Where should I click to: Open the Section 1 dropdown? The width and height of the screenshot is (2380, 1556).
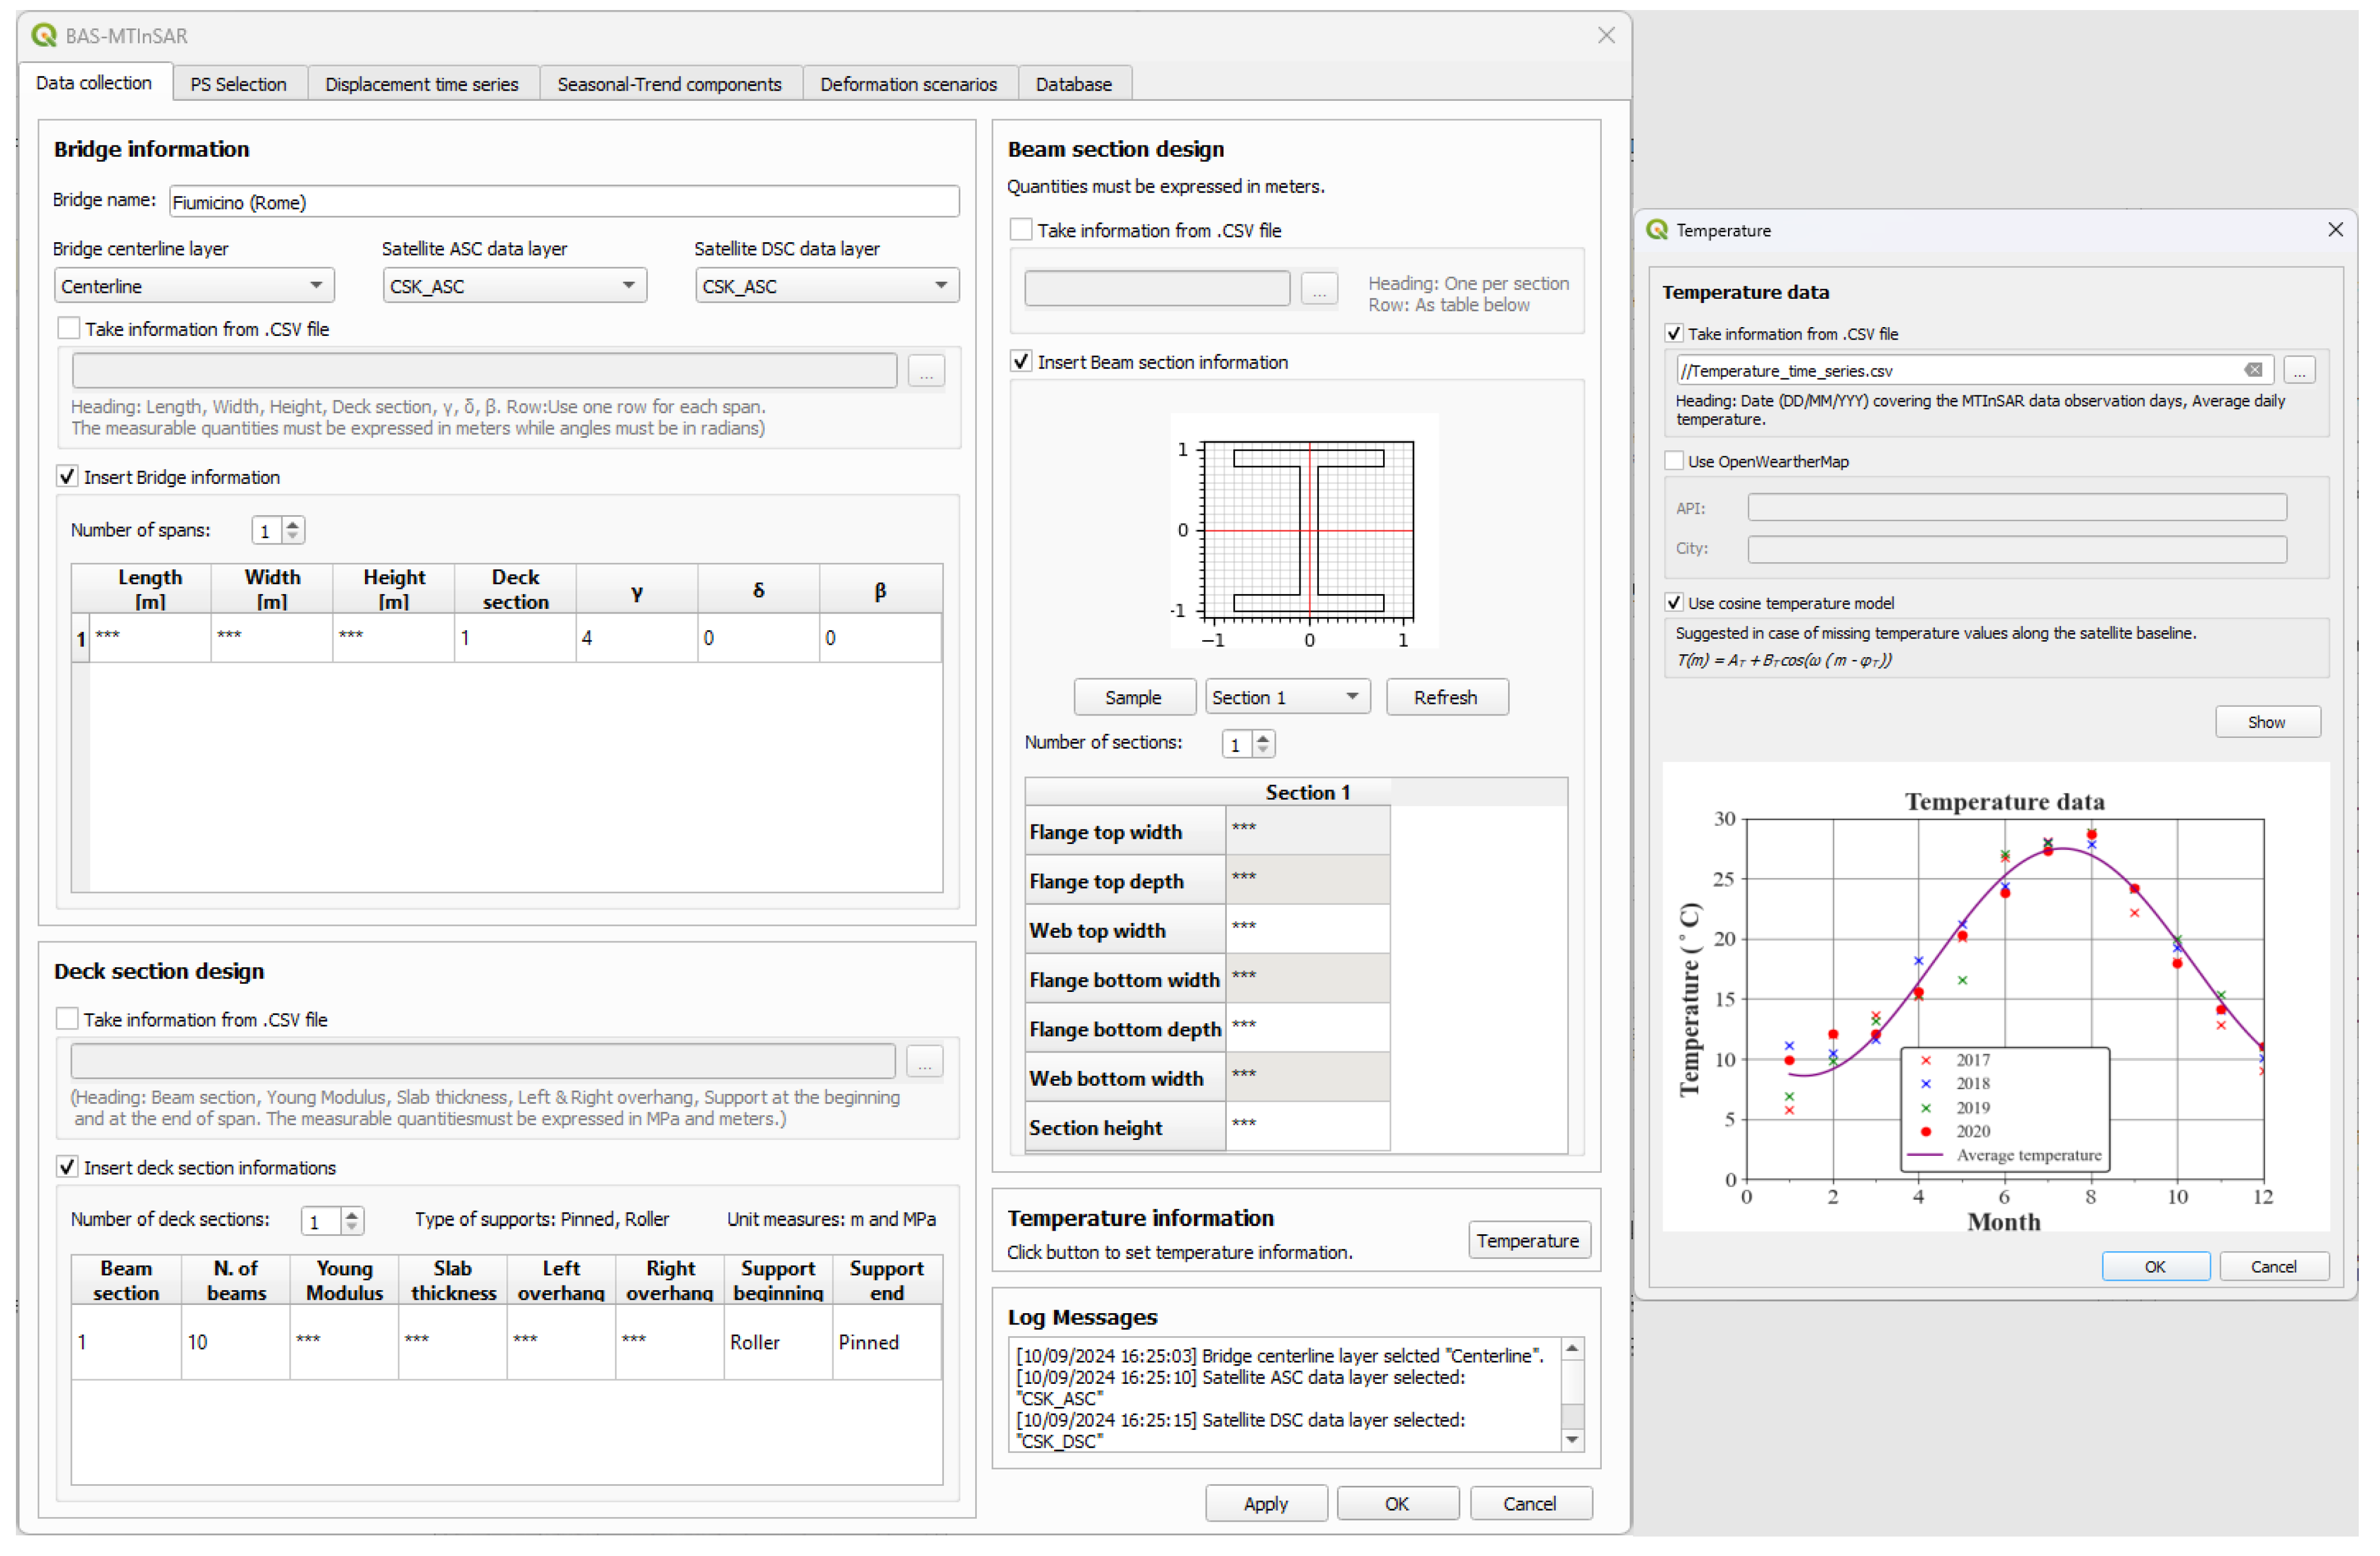[1286, 697]
